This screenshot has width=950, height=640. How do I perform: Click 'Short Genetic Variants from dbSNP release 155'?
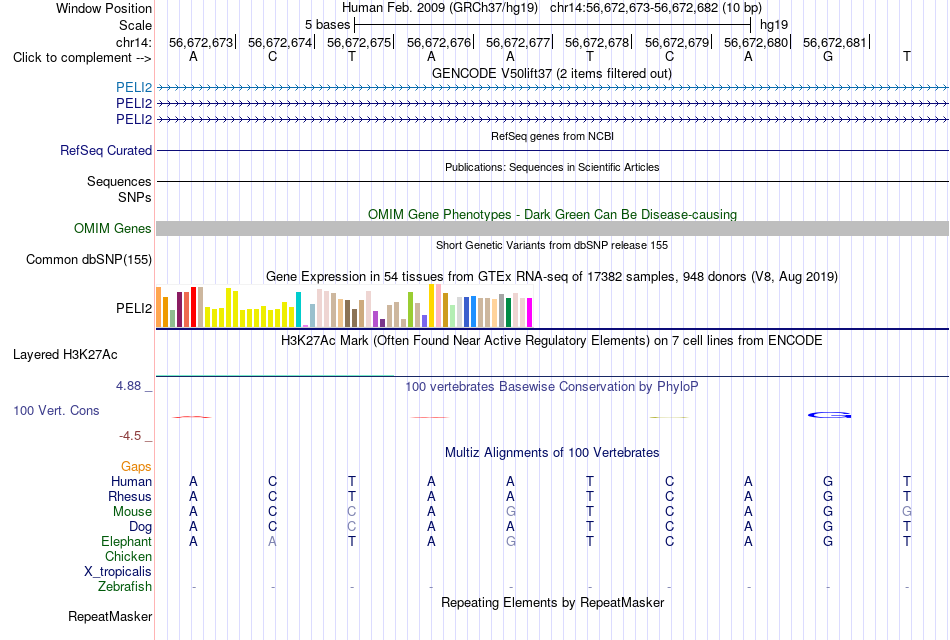[552, 245]
